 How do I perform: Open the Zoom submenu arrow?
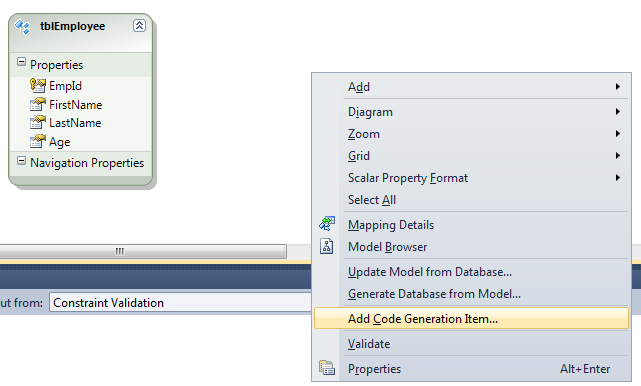618,134
